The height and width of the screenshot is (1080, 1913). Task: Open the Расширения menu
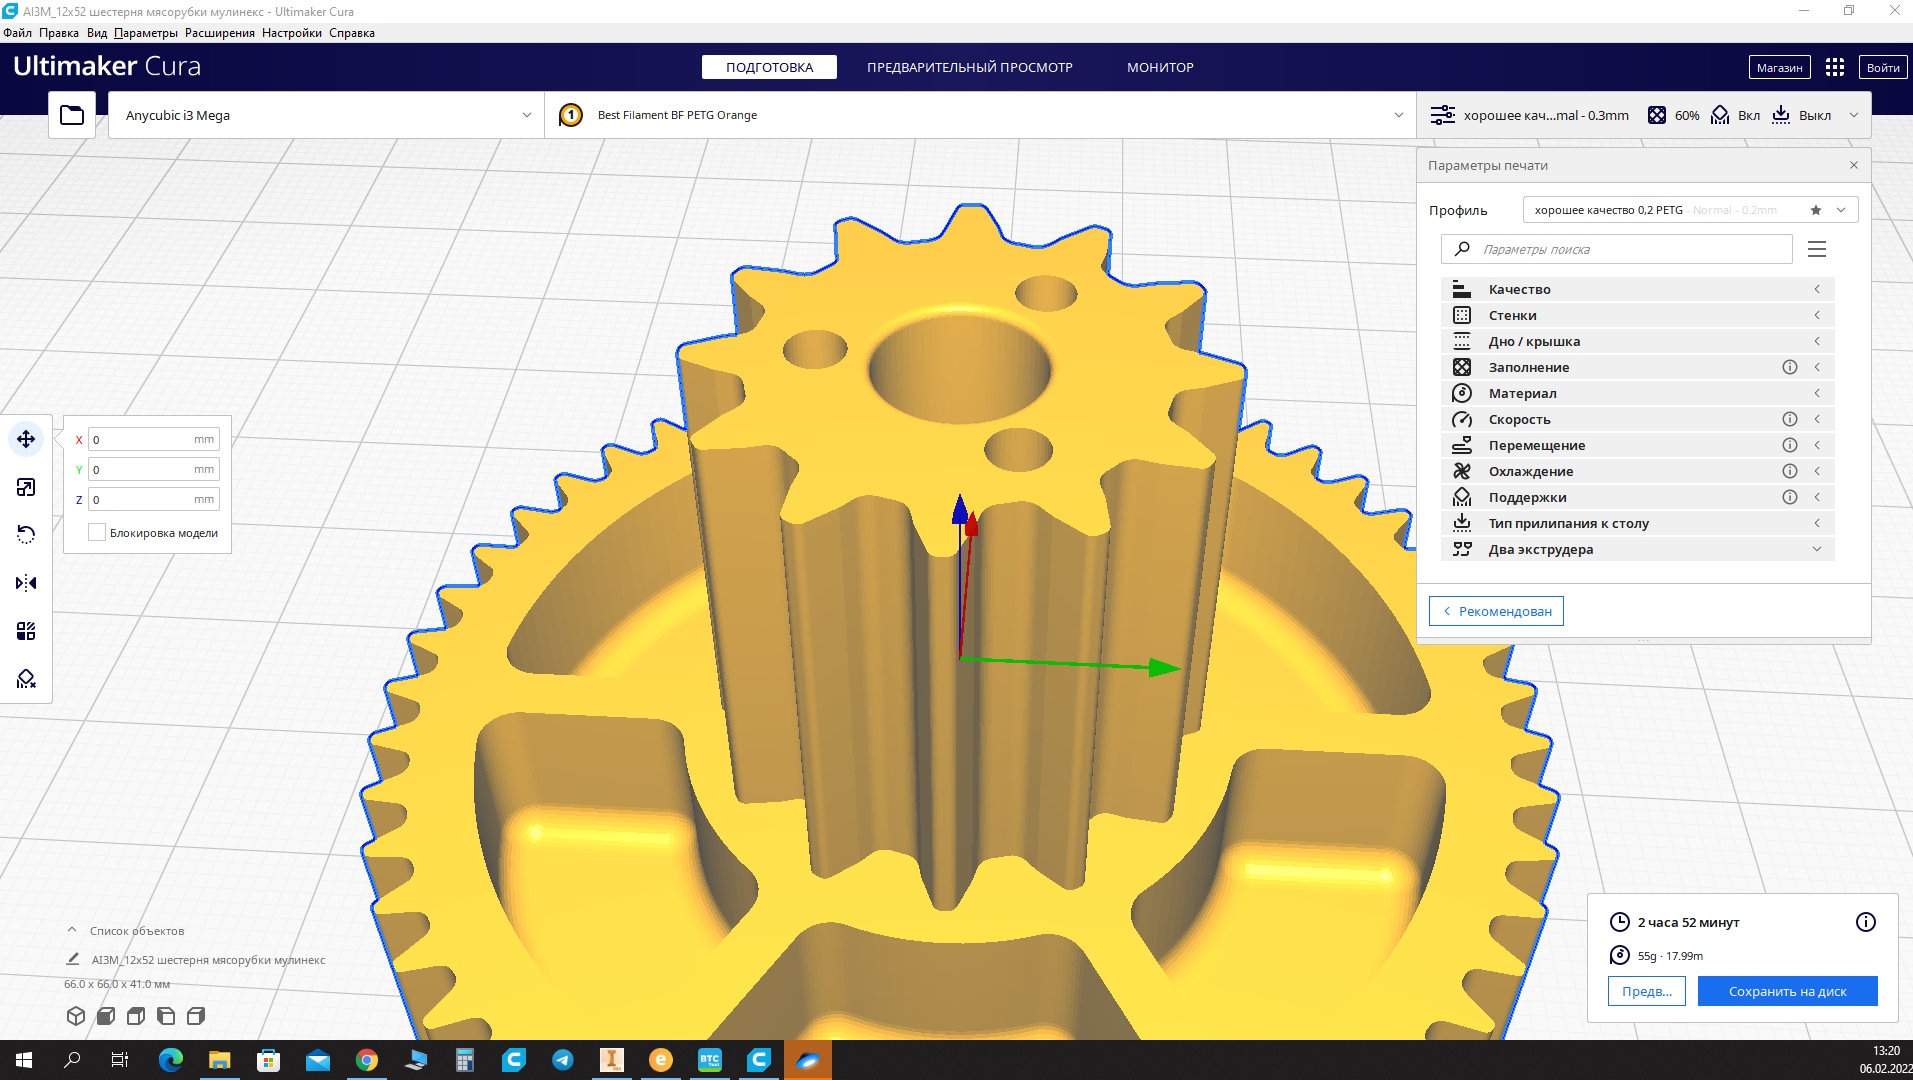[x=220, y=33]
